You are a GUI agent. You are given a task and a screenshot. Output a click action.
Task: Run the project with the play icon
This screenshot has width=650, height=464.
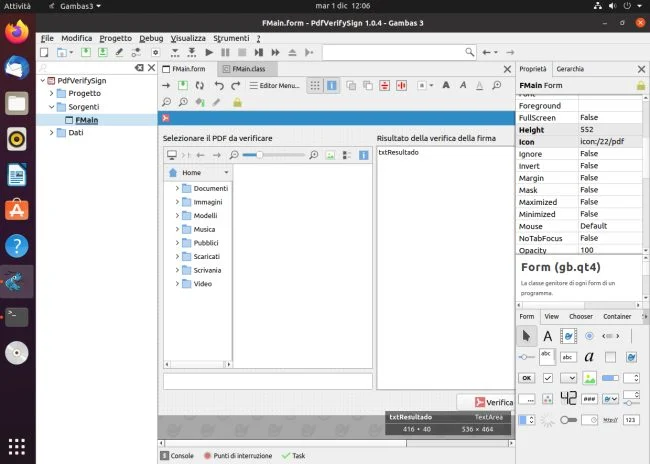209,52
